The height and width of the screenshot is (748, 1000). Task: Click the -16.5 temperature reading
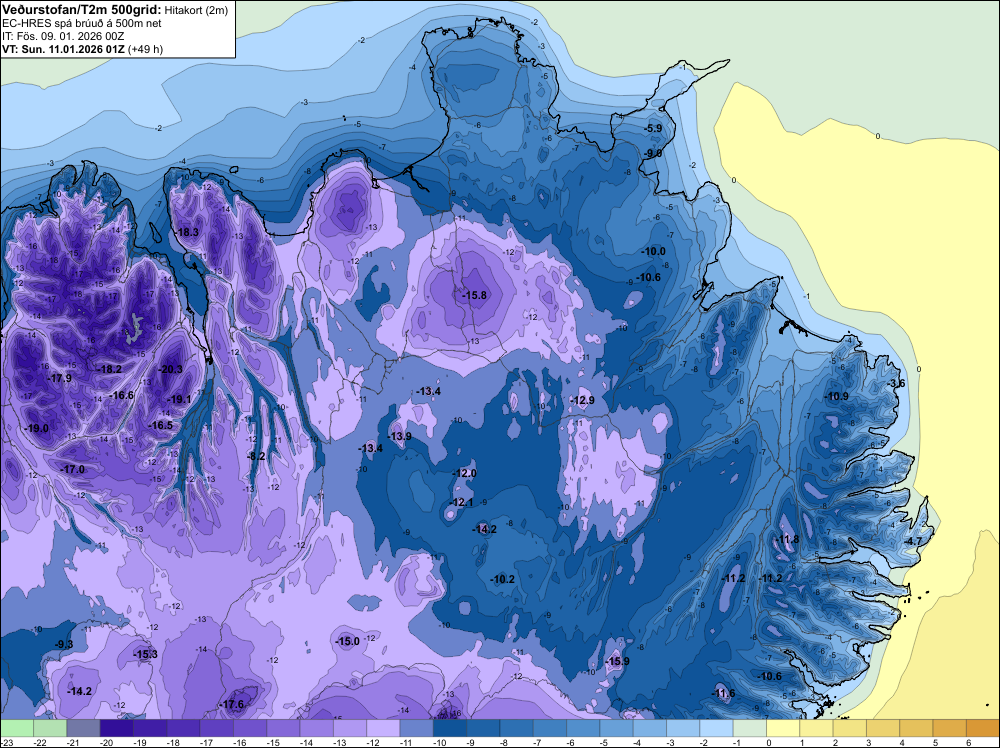(160, 425)
